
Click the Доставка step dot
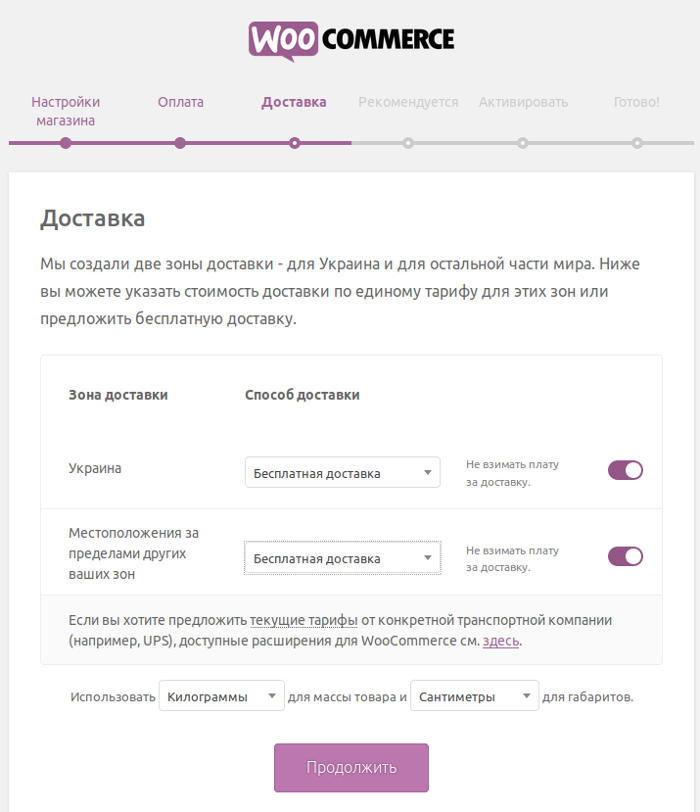pyautogui.click(x=294, y=143)
